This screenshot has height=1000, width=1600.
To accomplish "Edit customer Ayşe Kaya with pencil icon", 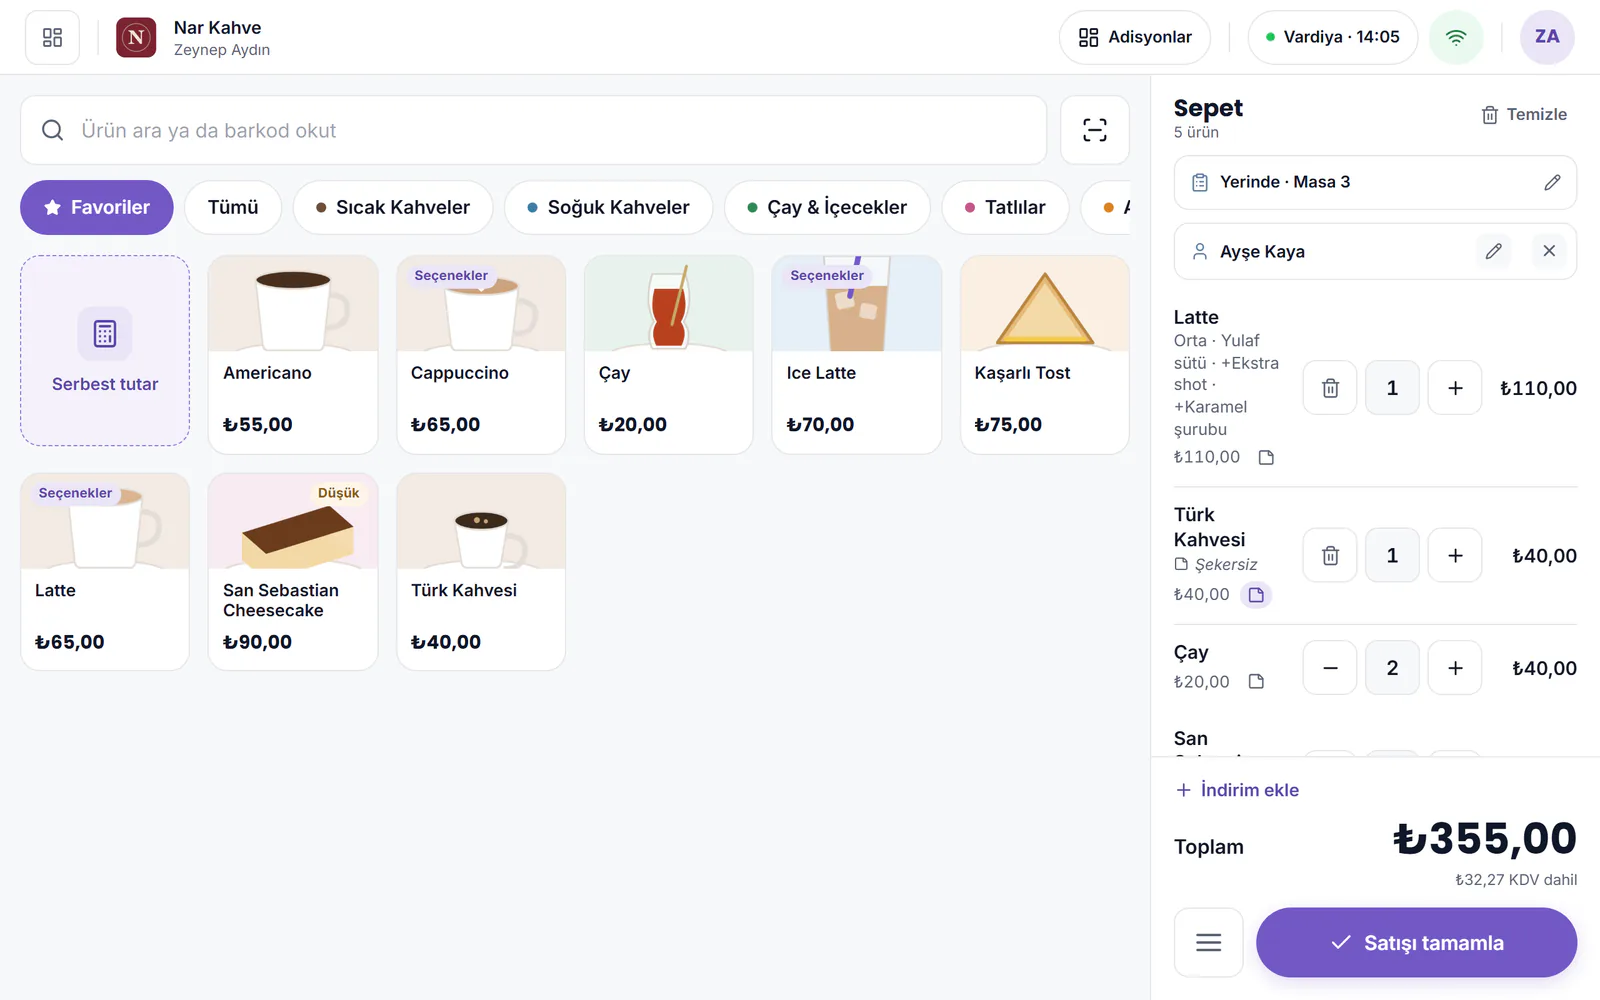I will 1493,251.
